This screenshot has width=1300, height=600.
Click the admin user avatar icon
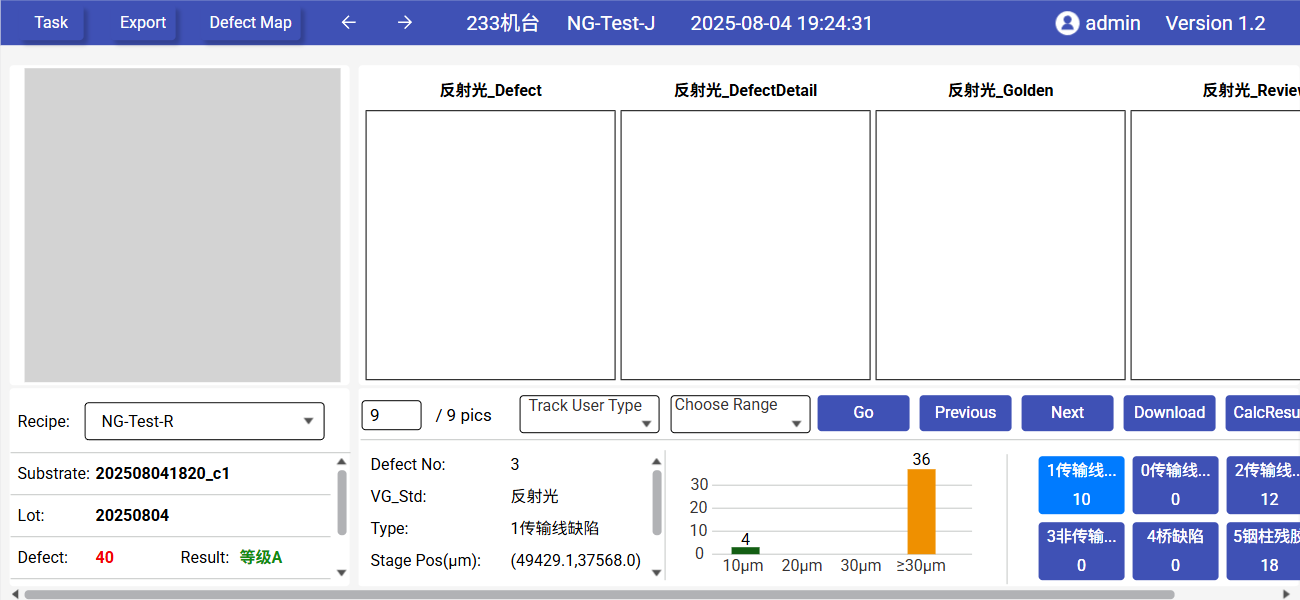click(1067, 23)
